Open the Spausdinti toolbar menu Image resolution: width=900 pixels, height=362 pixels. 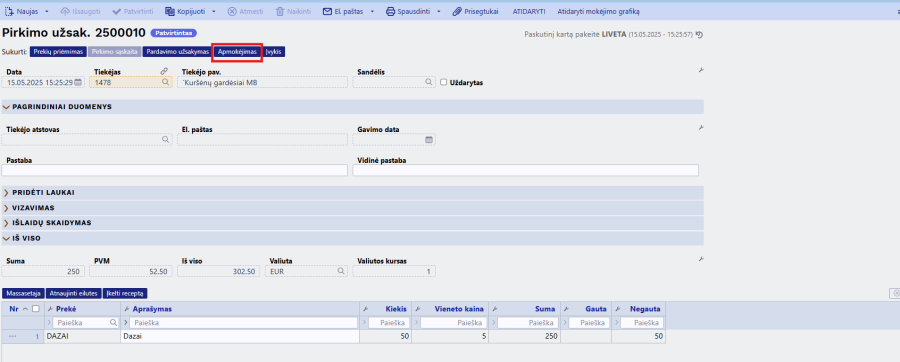tap(413, 11)
